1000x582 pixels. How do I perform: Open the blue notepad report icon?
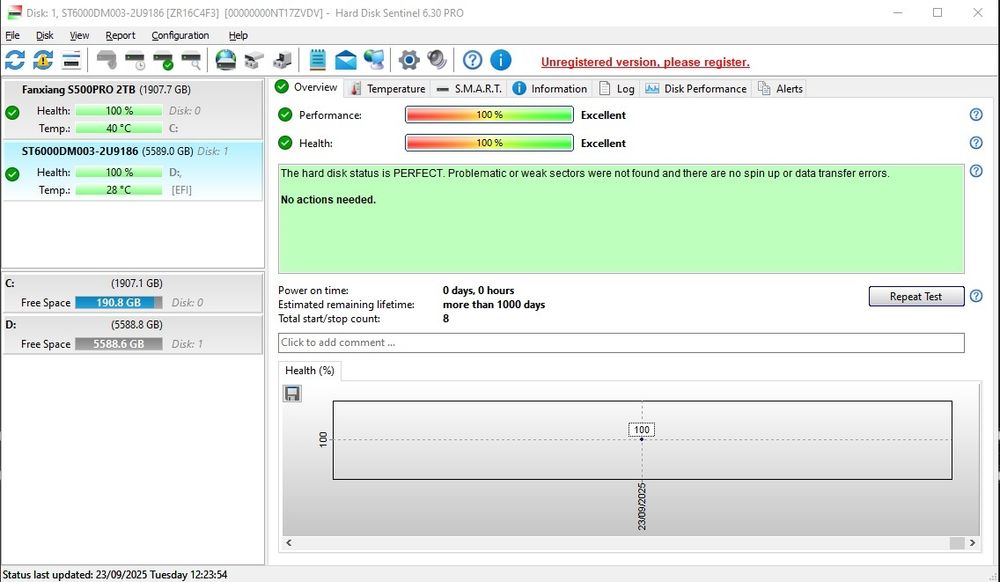(318, 61)
